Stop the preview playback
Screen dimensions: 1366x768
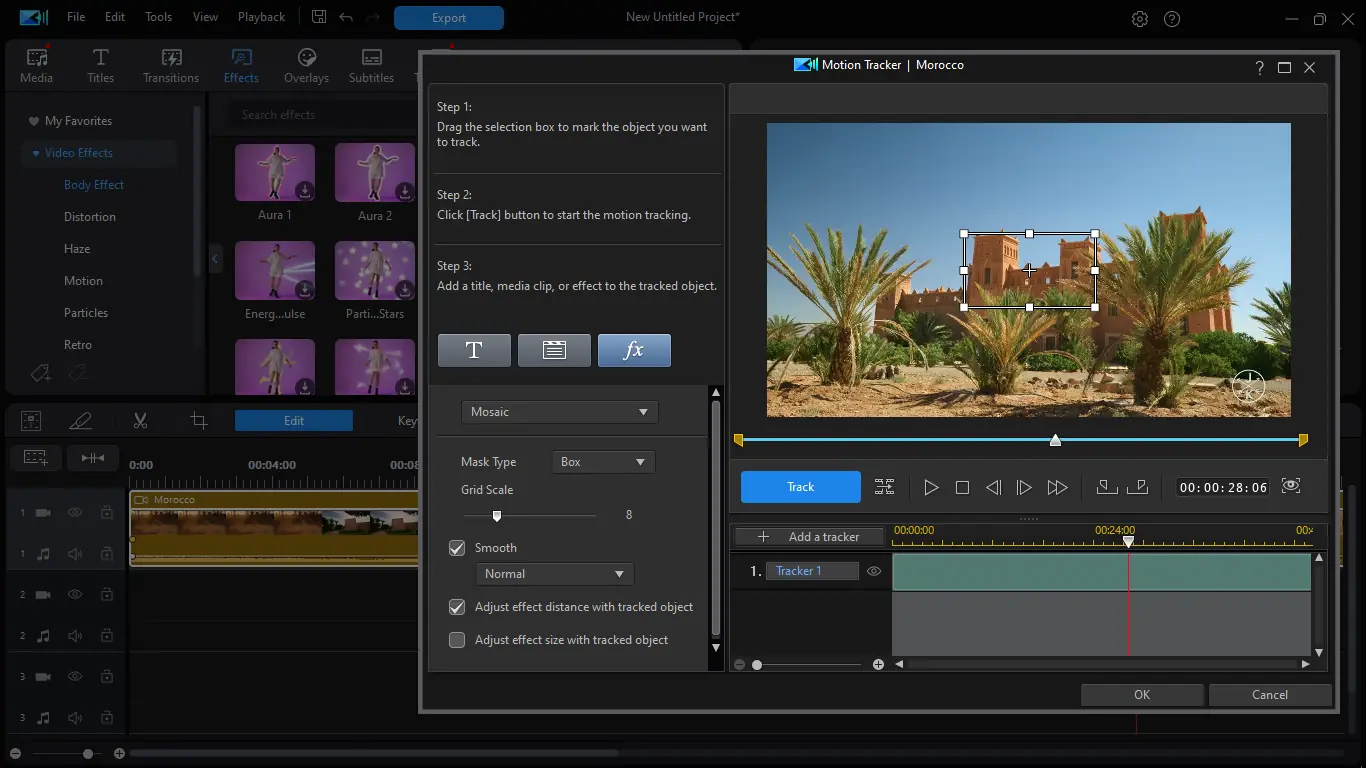(962, 487)
